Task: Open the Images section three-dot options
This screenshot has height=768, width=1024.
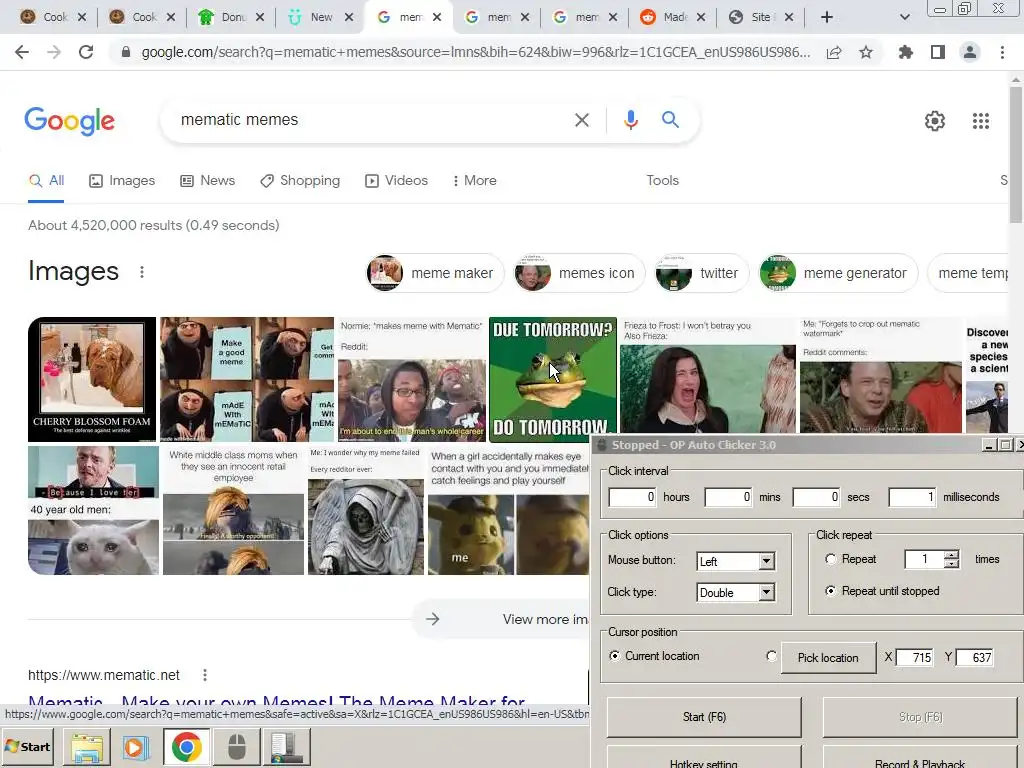Action: coord(142,272)
